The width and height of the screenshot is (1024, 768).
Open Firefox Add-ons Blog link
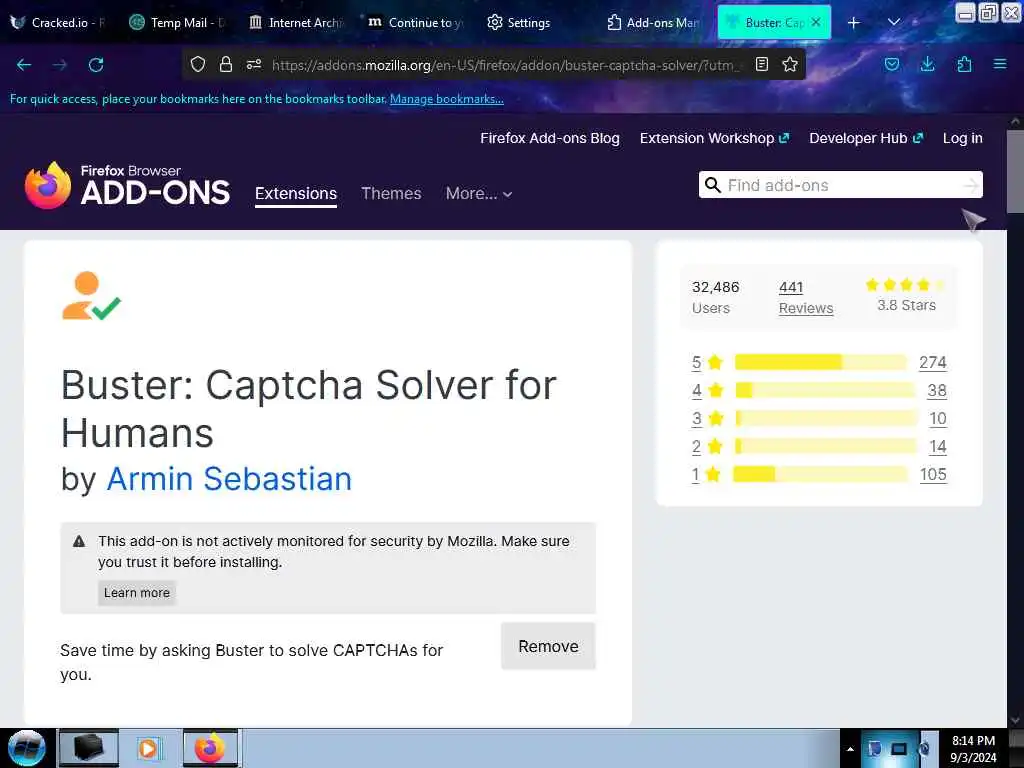tap(550, 138)
